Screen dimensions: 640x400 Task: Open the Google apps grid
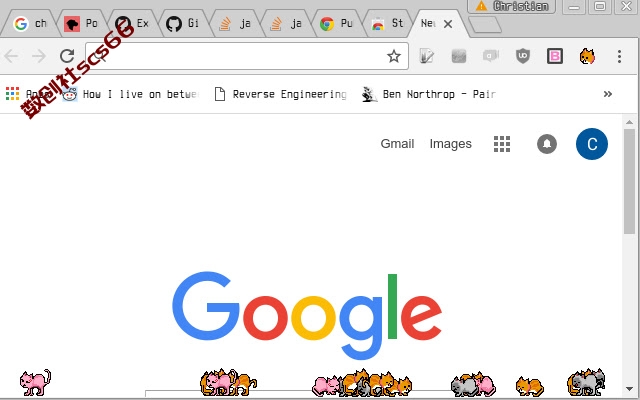[x=502, y=144]
